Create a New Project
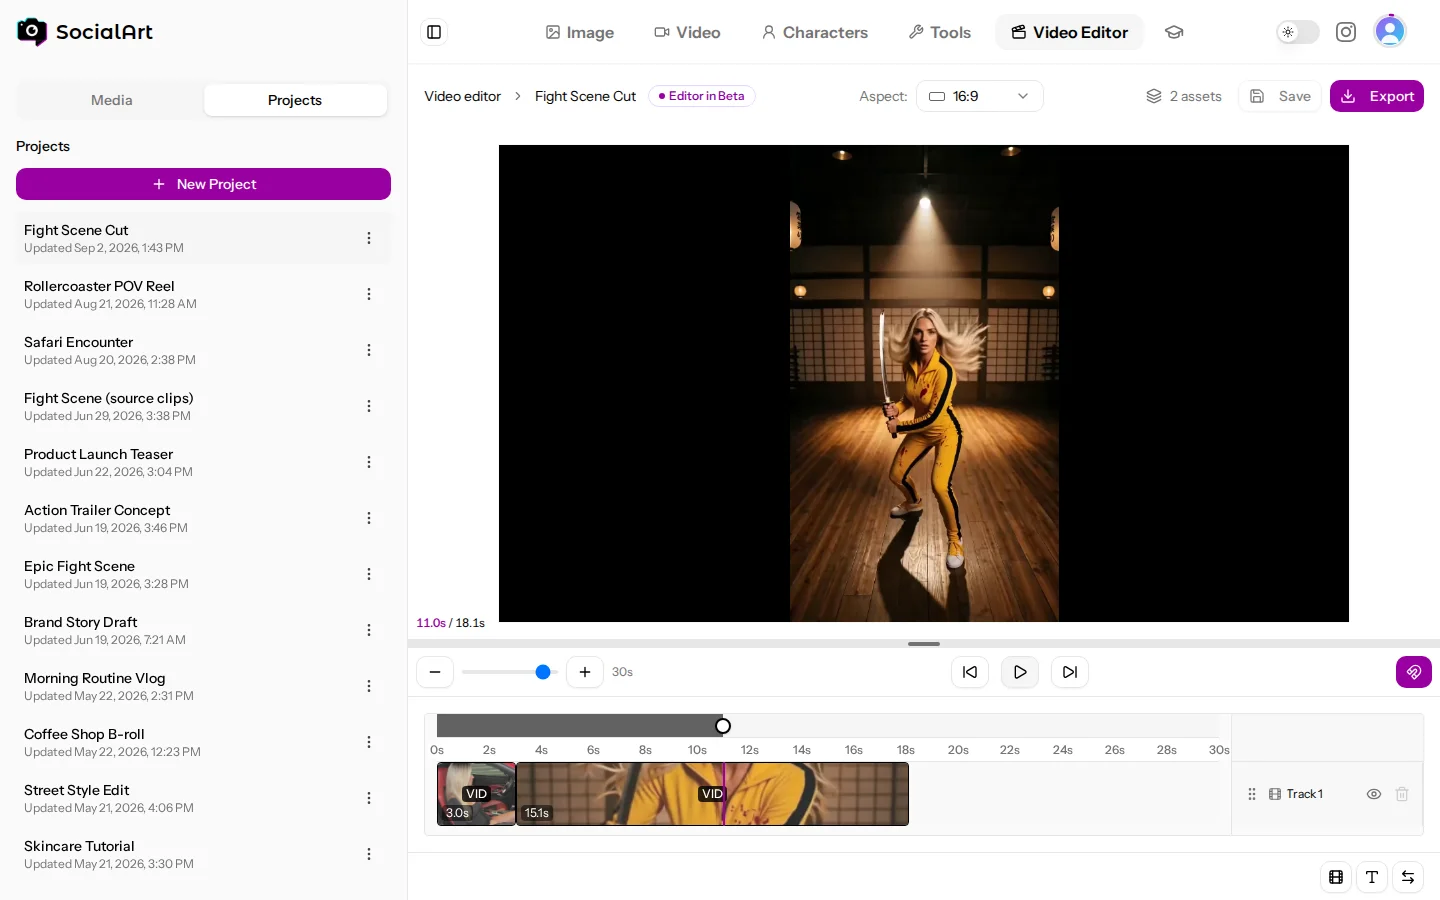The image size is (1440, 900). click(x=203, y=184)
